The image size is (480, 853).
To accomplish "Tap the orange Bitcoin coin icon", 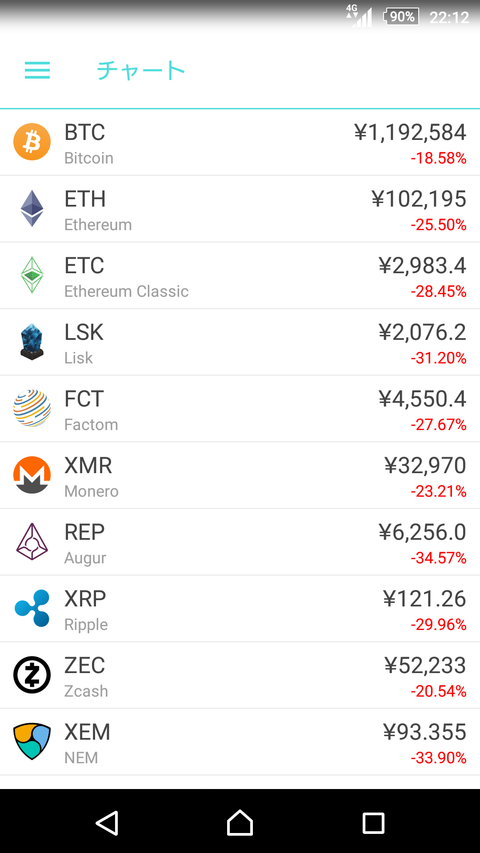I will (32, 142).
